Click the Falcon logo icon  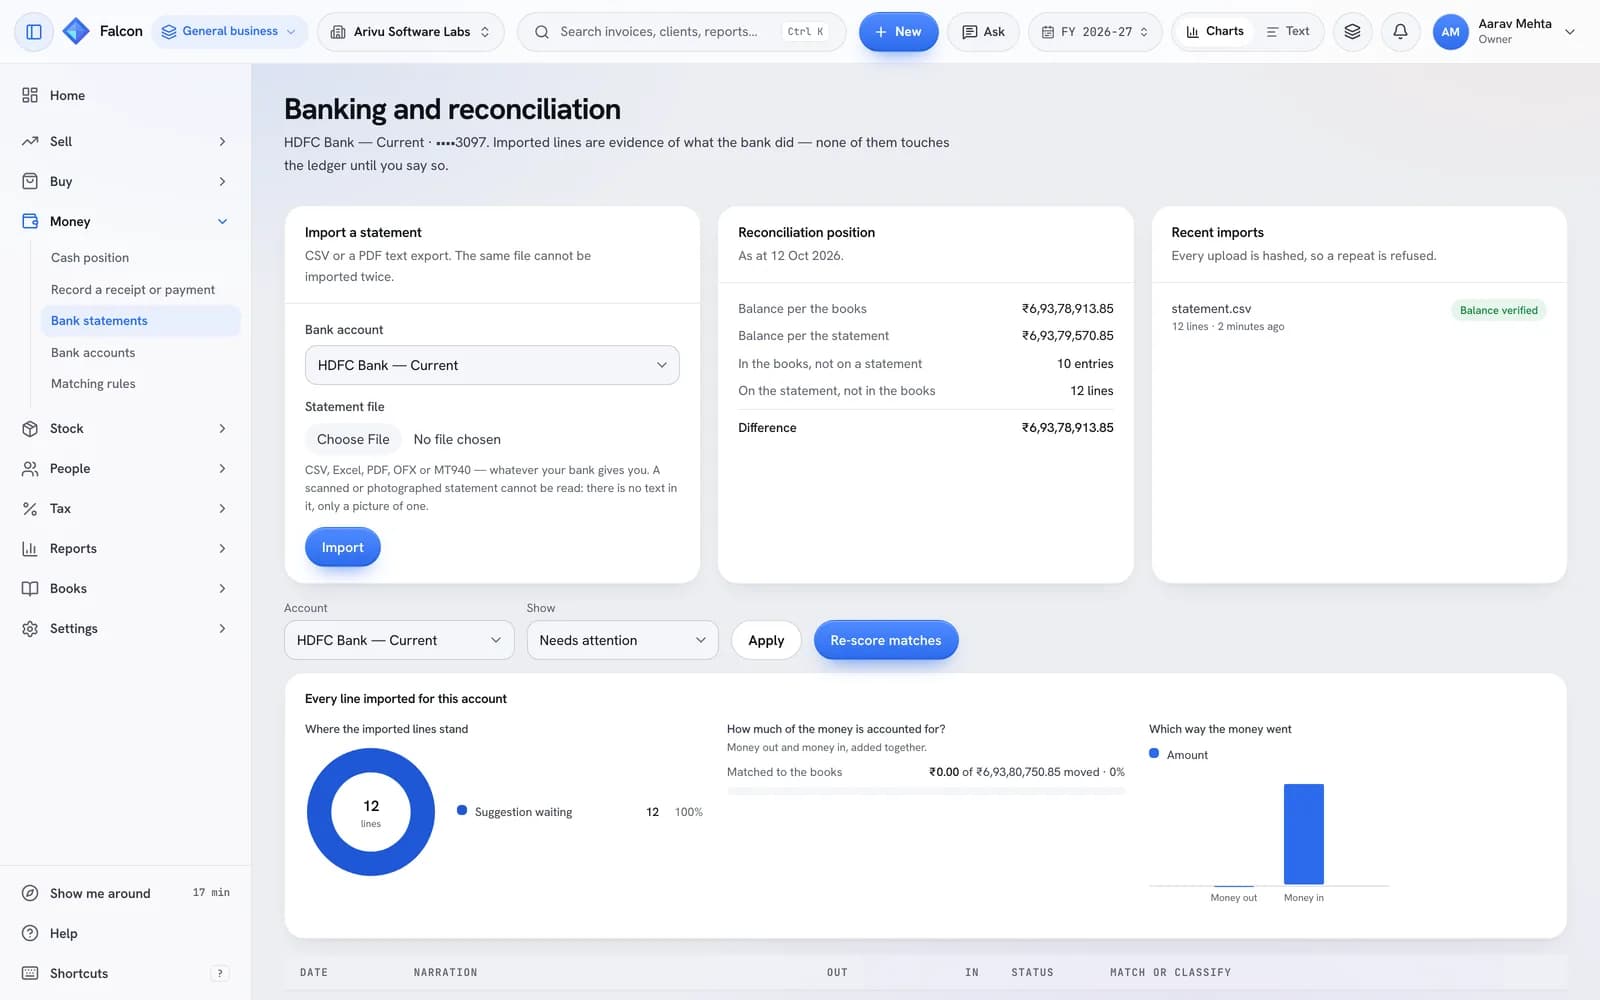click(75, 31)
